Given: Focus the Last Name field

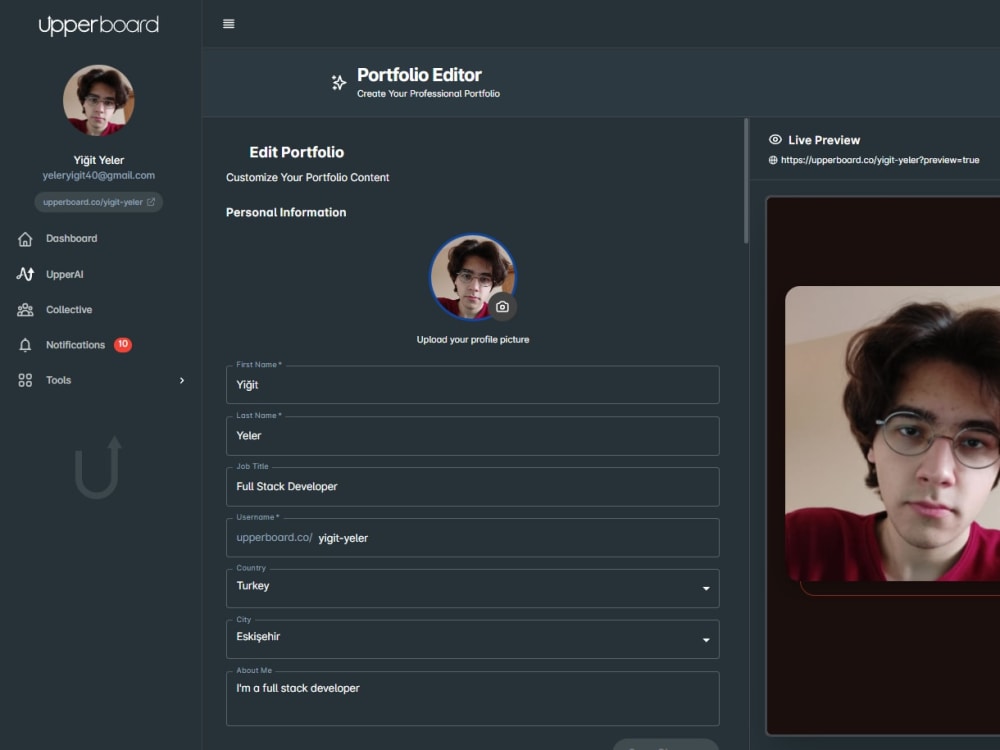Looking at the screenshot, I should [x=473, y=436].
